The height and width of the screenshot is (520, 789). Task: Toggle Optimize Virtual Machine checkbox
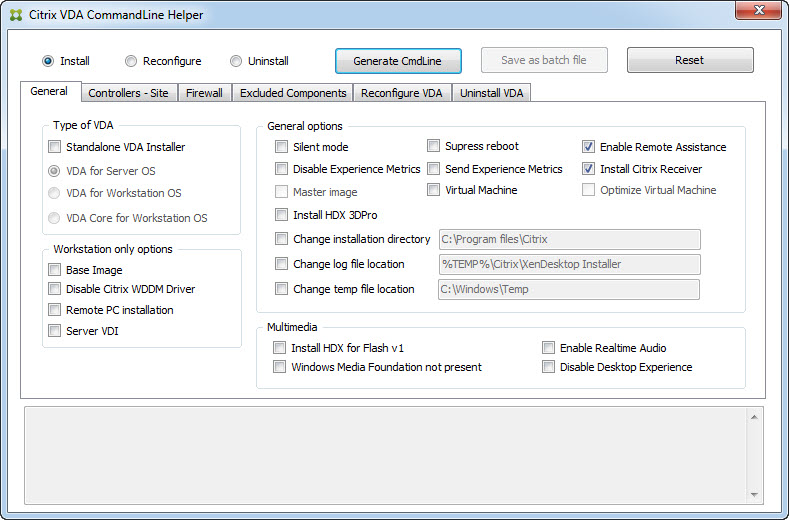(x=588, y=190)
